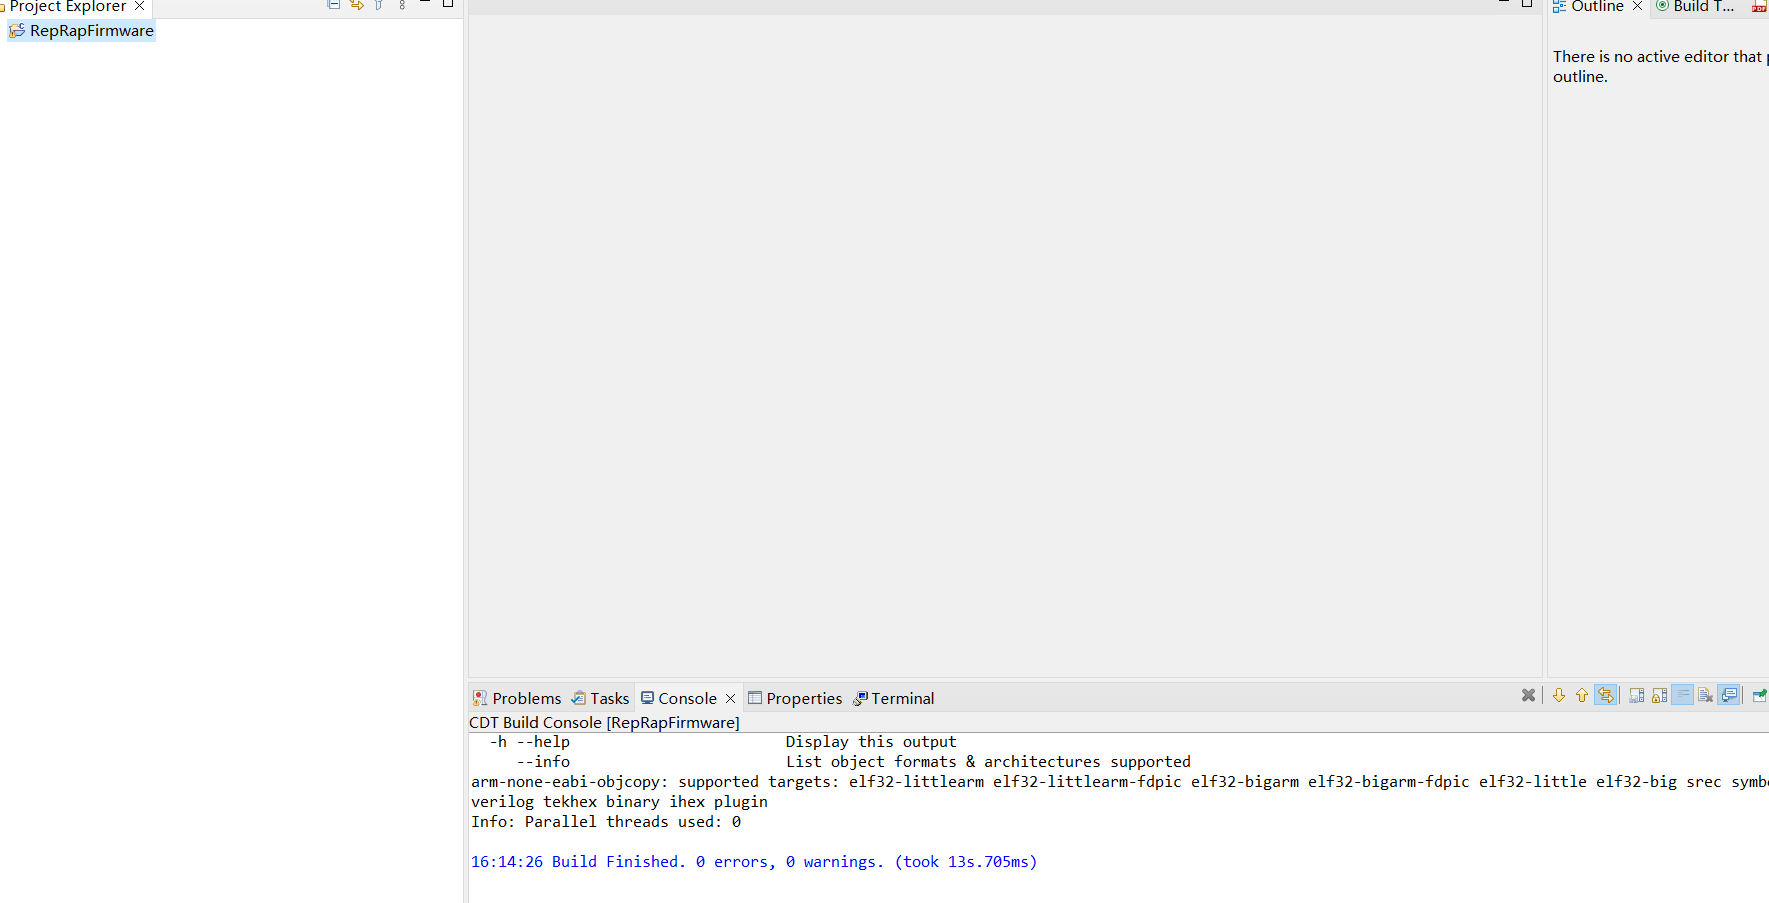Viewport: 1769px width, 903px height.
Task: Open the Project Explorer view menu
Action: [402, 5]
